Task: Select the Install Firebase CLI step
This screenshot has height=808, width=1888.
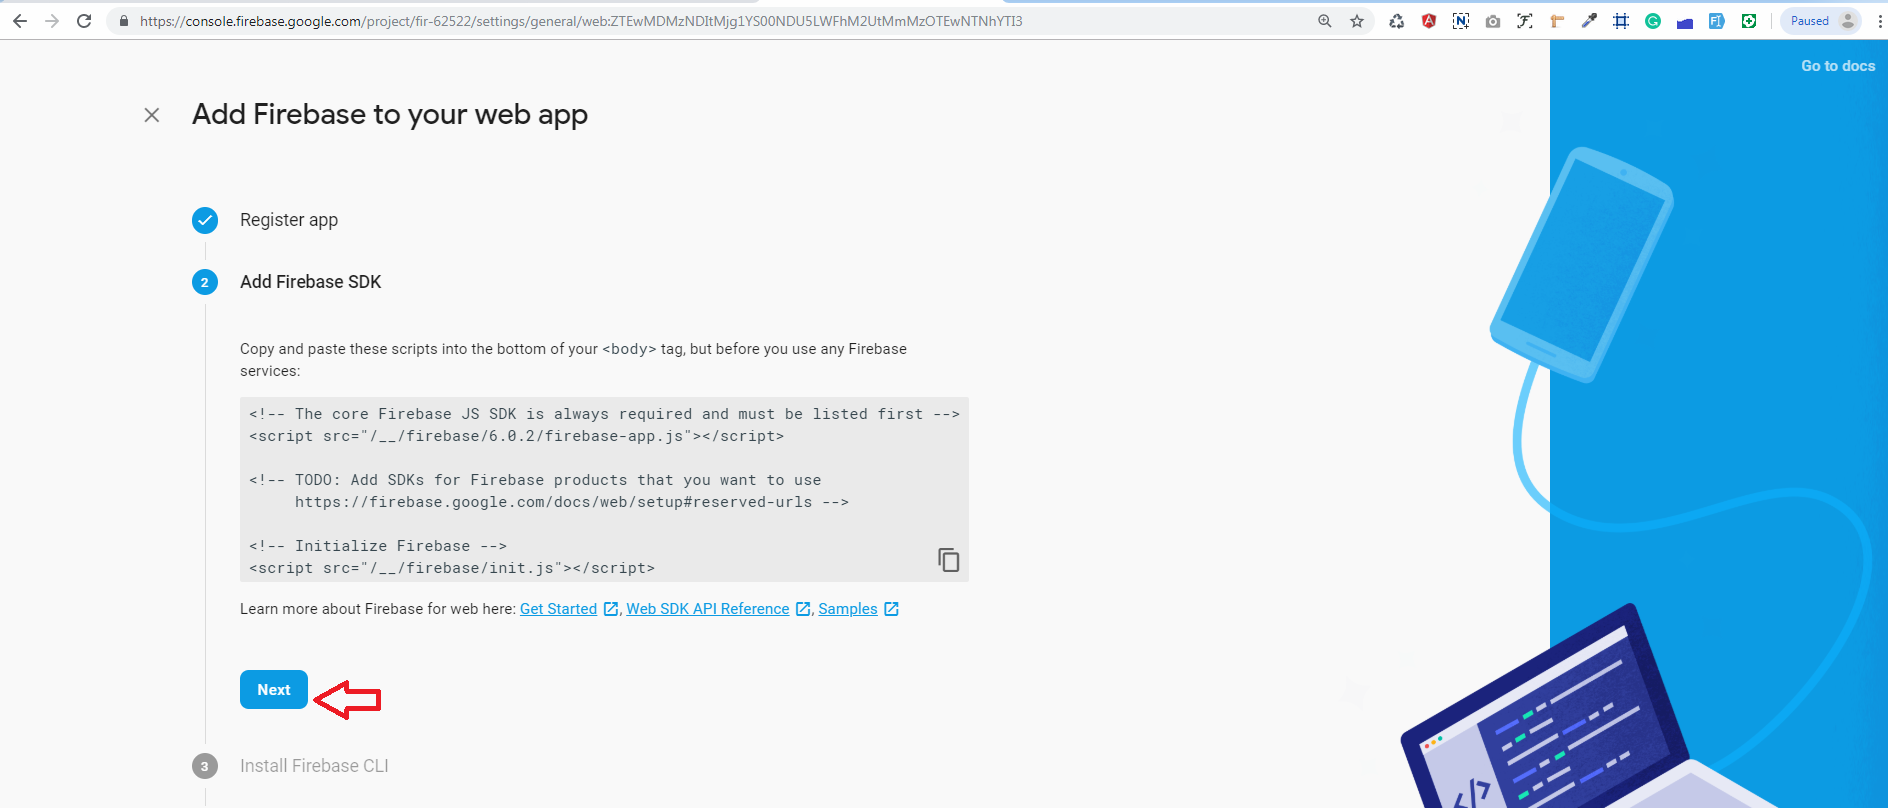Action: point(314,766)
